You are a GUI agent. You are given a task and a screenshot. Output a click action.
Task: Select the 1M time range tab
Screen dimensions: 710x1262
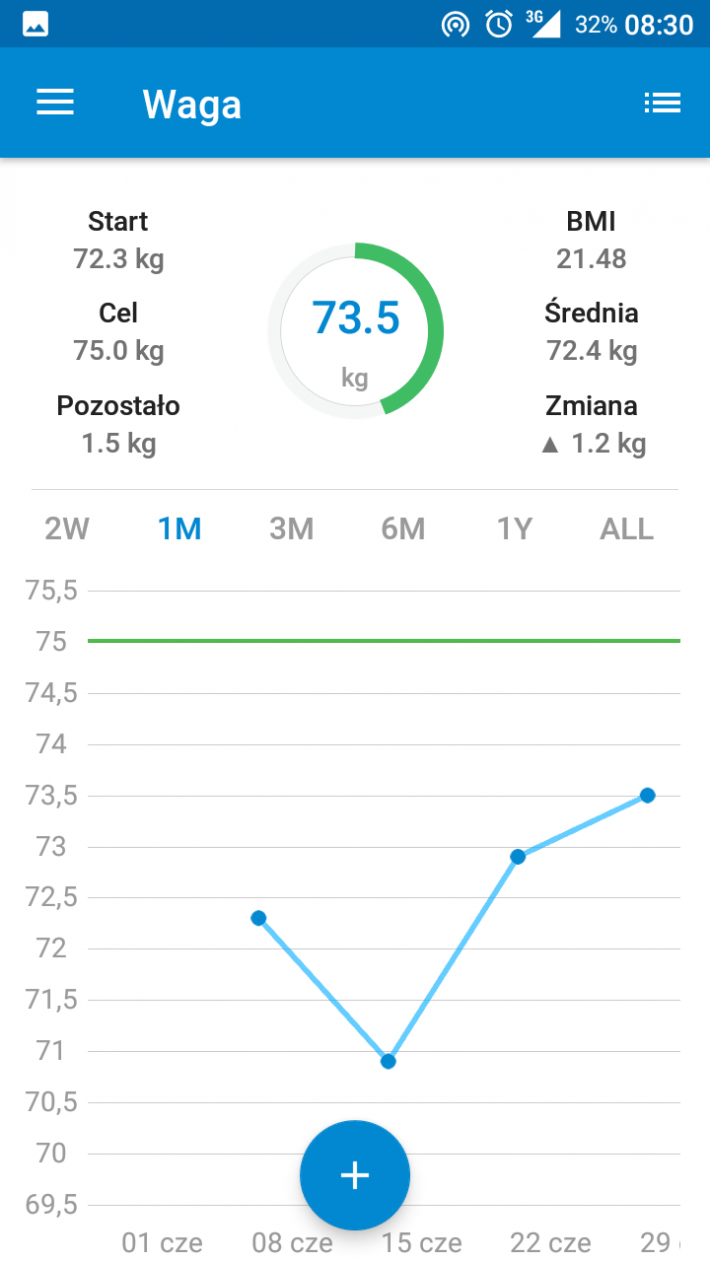click(x=179, y=529)
